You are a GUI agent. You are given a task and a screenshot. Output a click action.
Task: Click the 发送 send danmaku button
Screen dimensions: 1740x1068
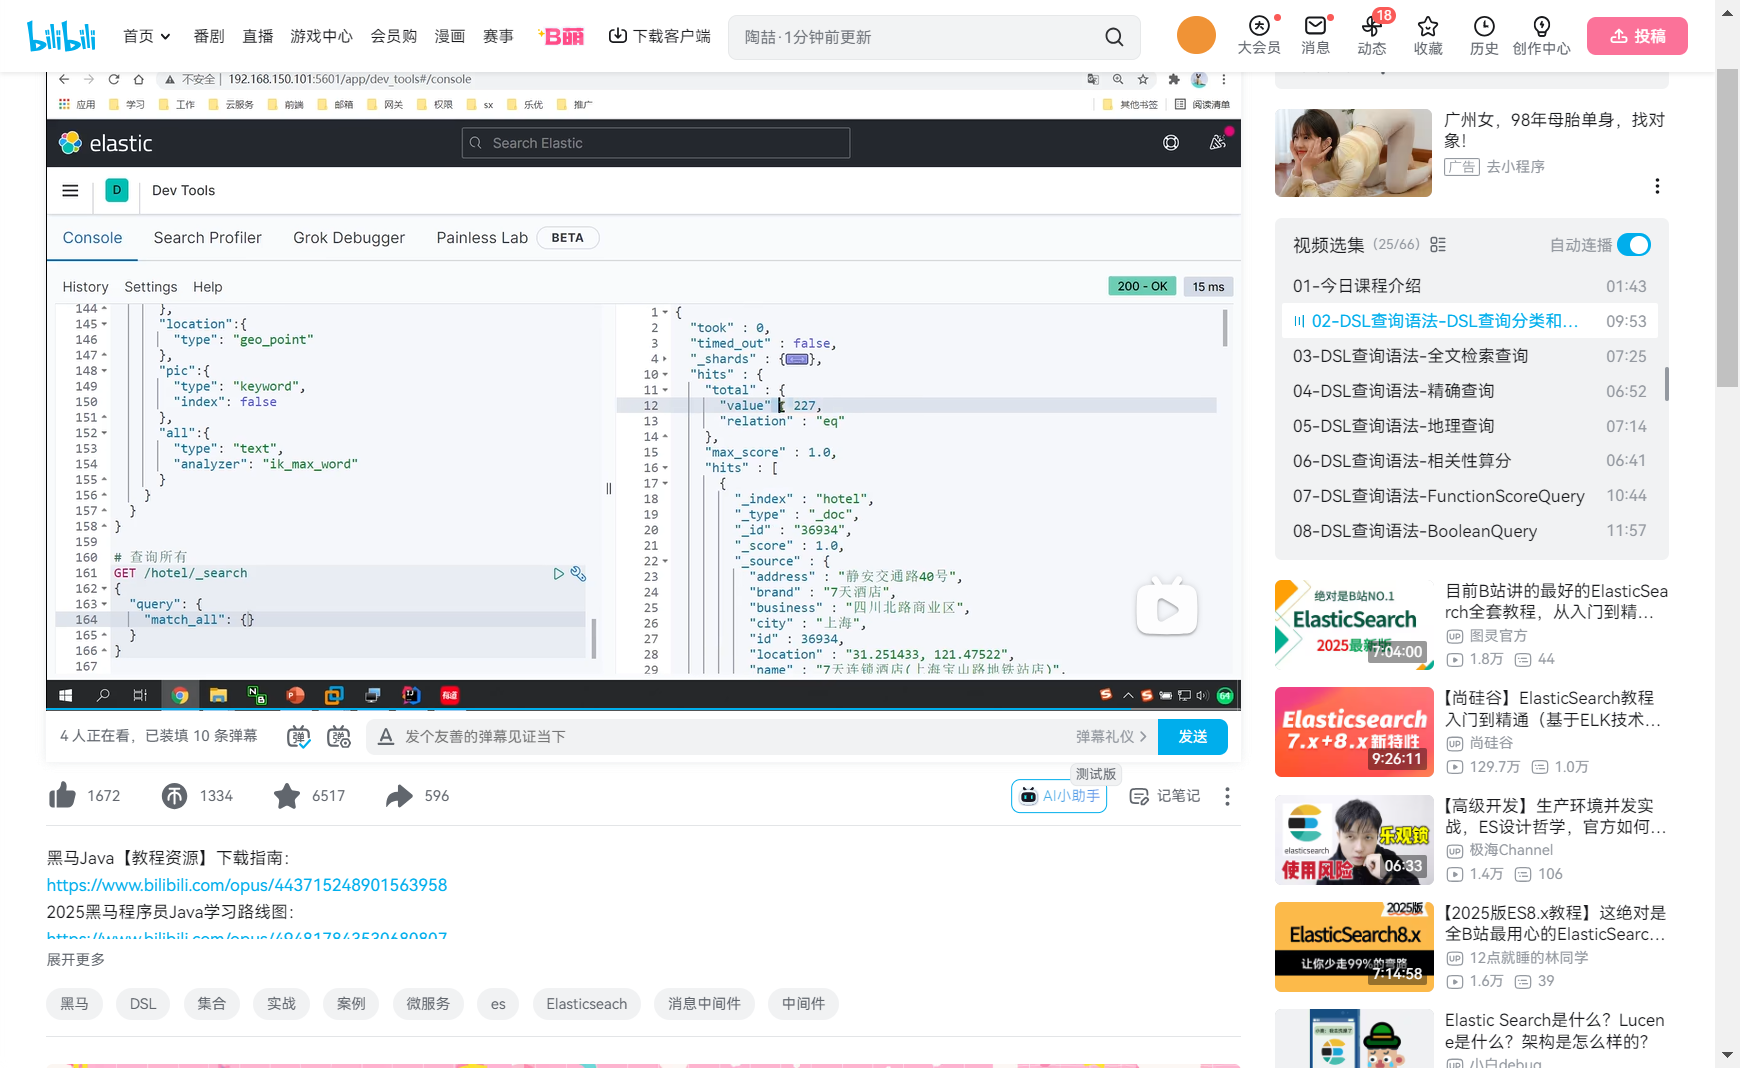tap(1192, 736)
